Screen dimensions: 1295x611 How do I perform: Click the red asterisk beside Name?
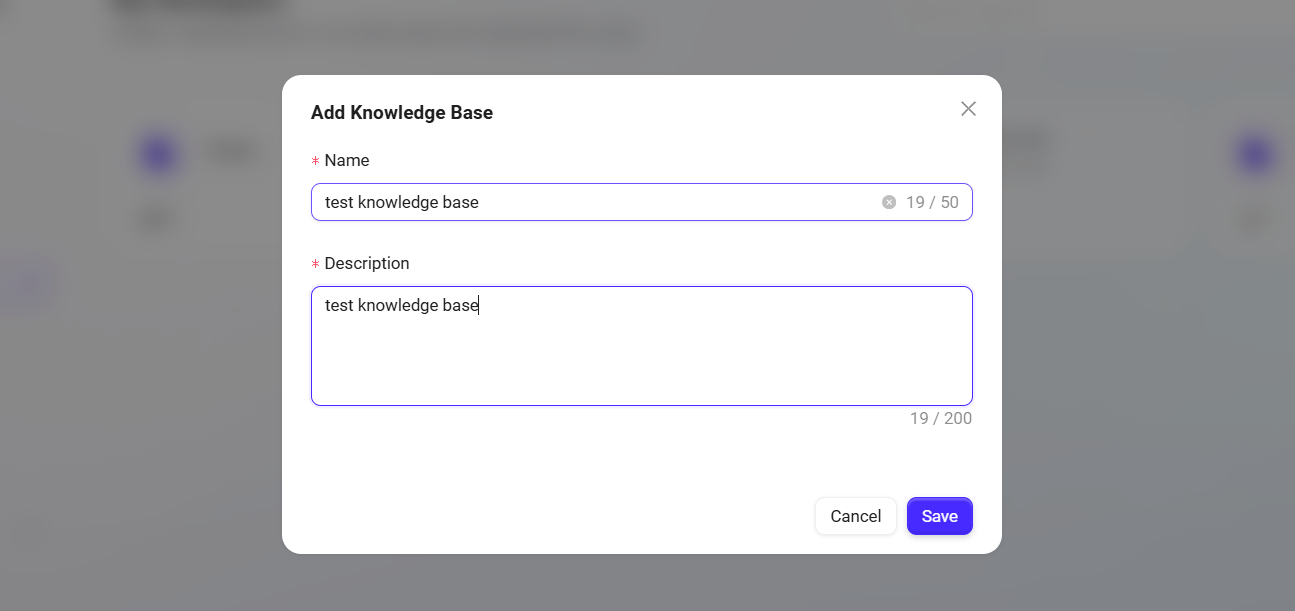[x=316, y=161]
